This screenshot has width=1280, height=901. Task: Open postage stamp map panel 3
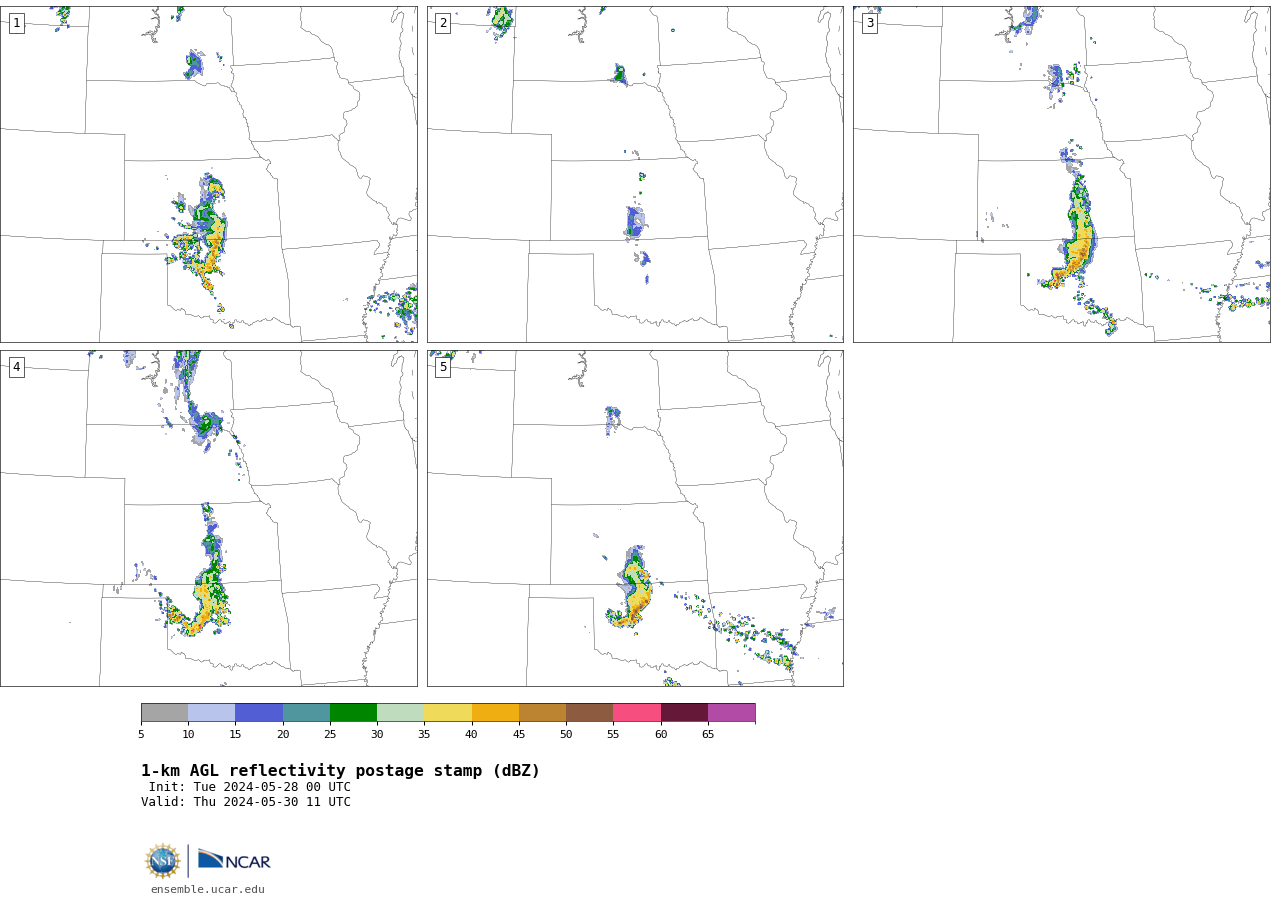1061,174
